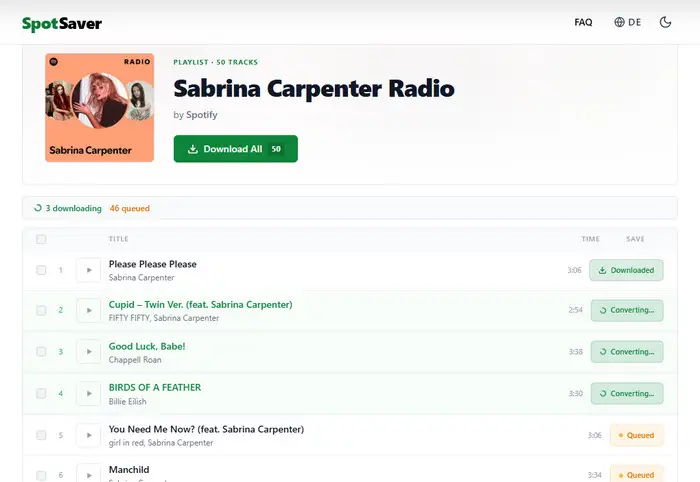Click title 'Cupid – Twin Ver. (feat. Sabrina Carpenter)'
Image resolution: width=700 pixels, height=482 pixels.
point(200,304)
